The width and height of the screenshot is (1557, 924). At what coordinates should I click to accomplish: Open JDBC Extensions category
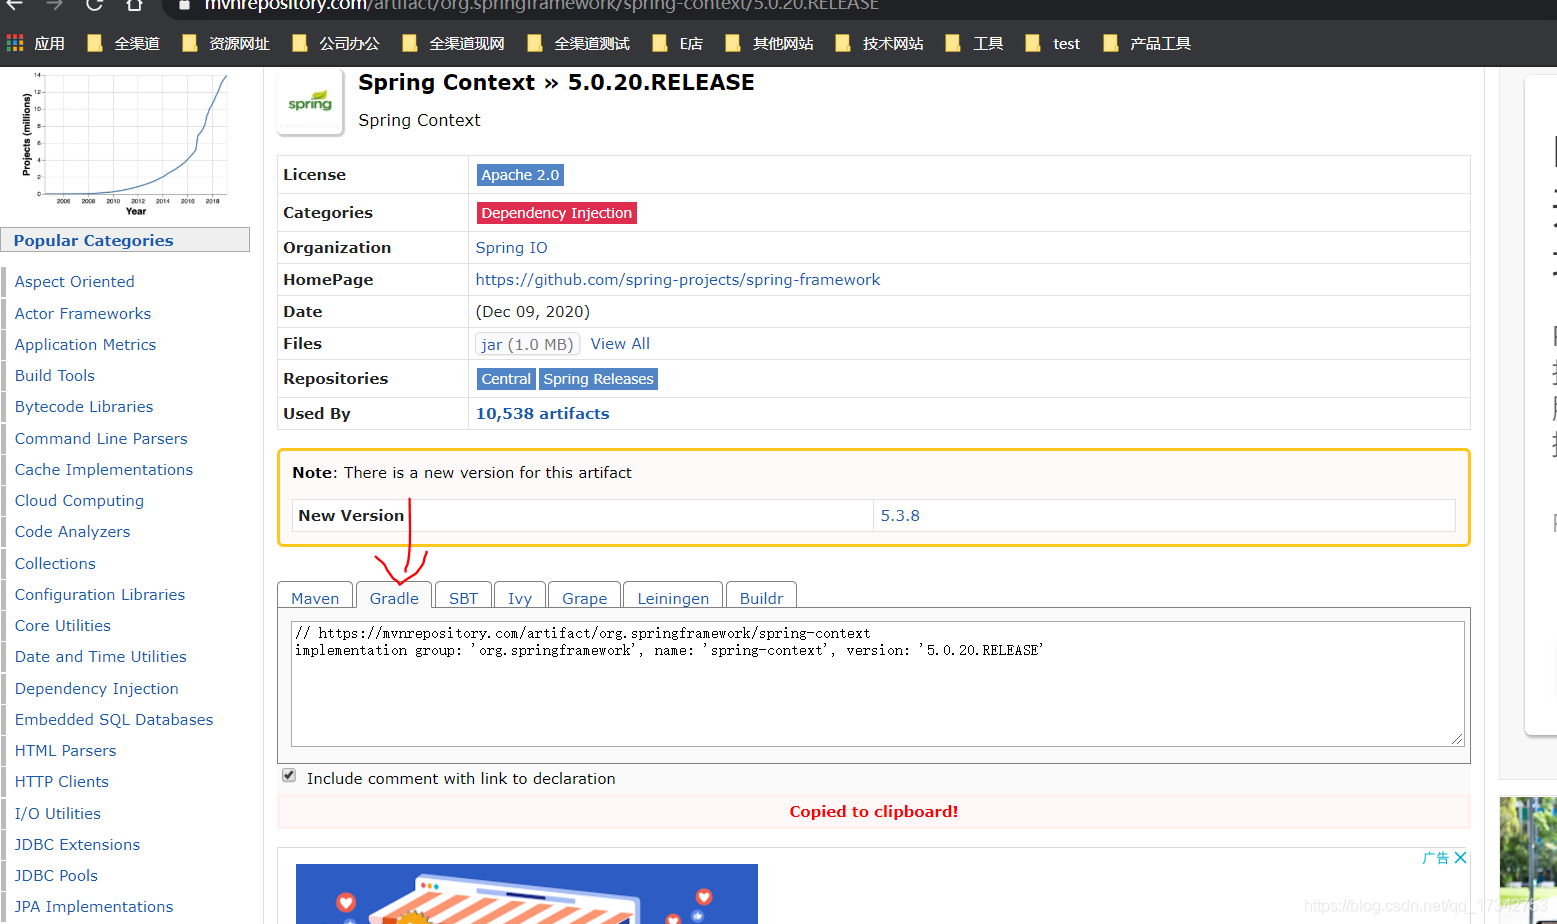click(77, 845)
